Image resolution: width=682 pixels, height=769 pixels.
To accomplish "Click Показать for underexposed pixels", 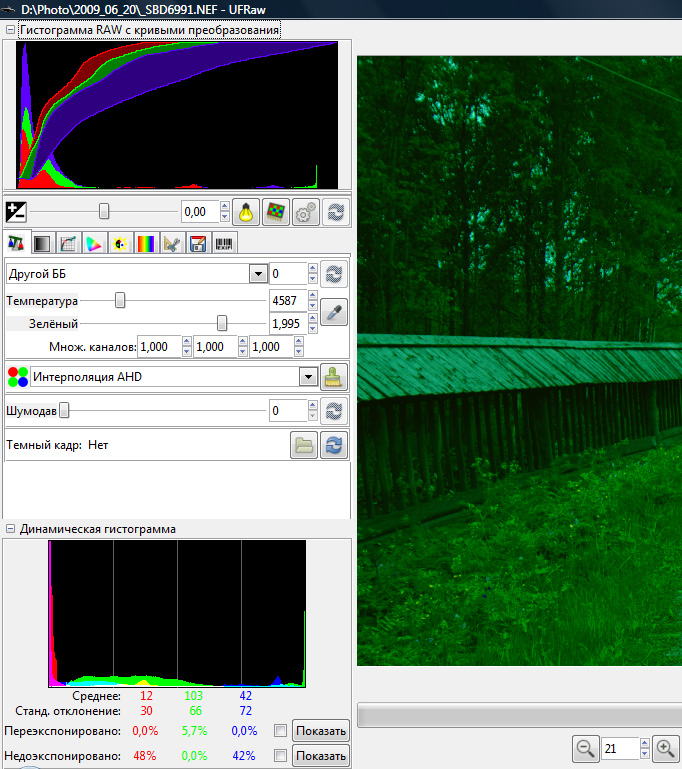I will point(321,756).
